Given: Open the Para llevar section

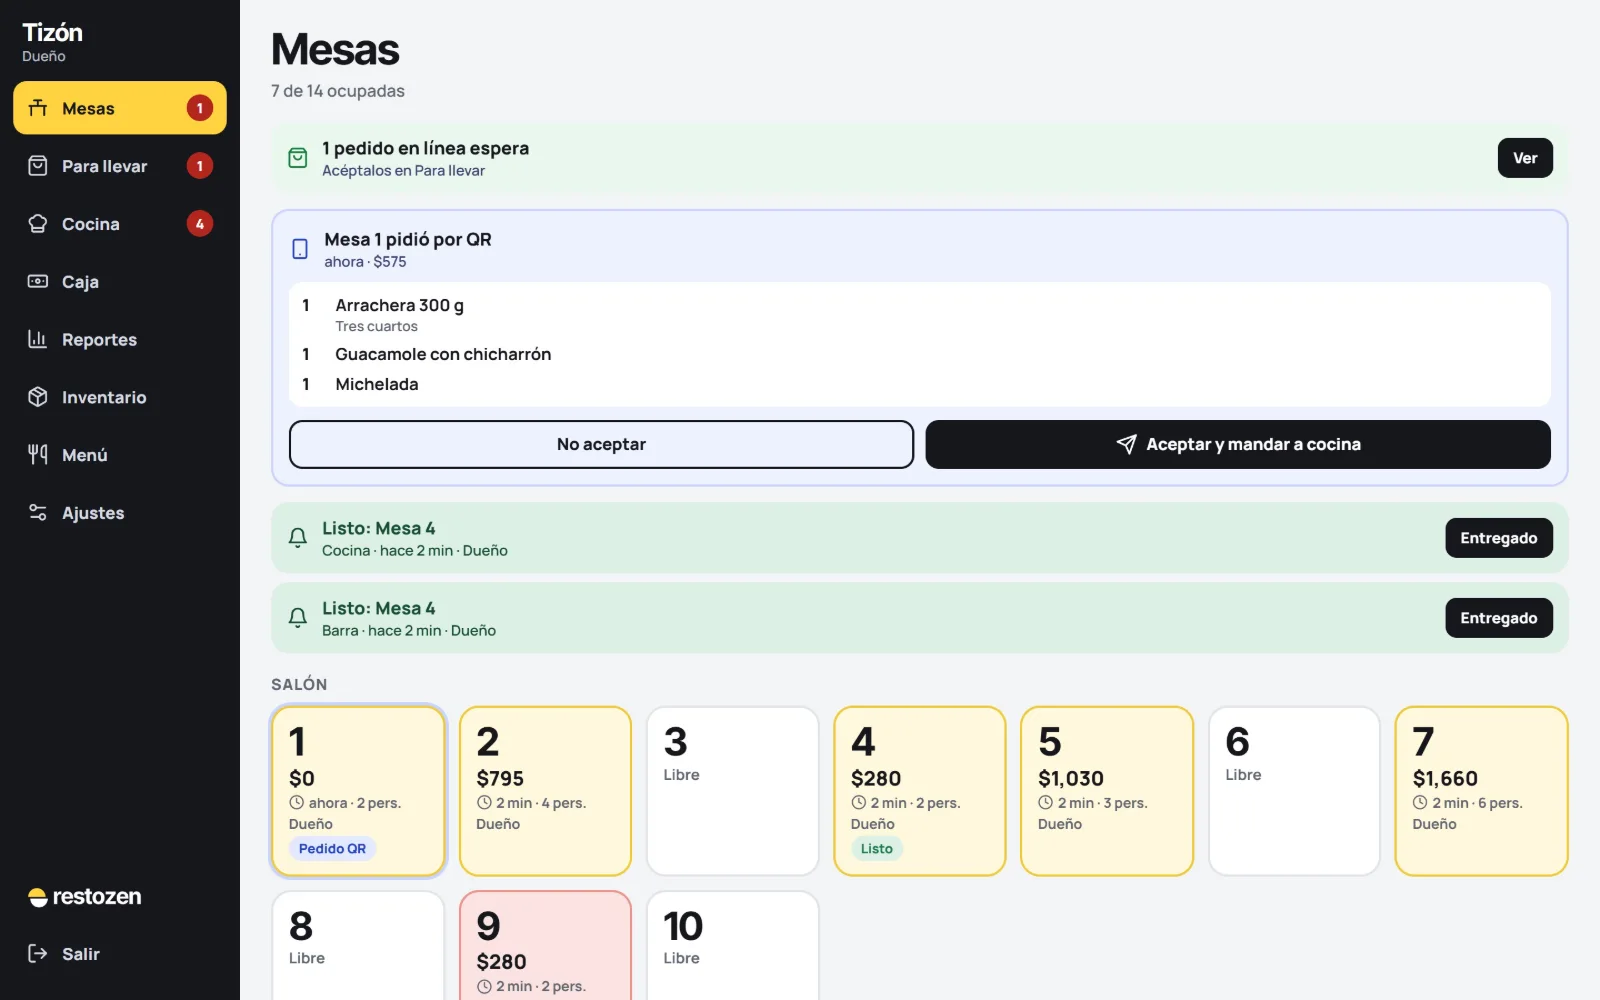Looking at the screenshot, I should point(120,166).
